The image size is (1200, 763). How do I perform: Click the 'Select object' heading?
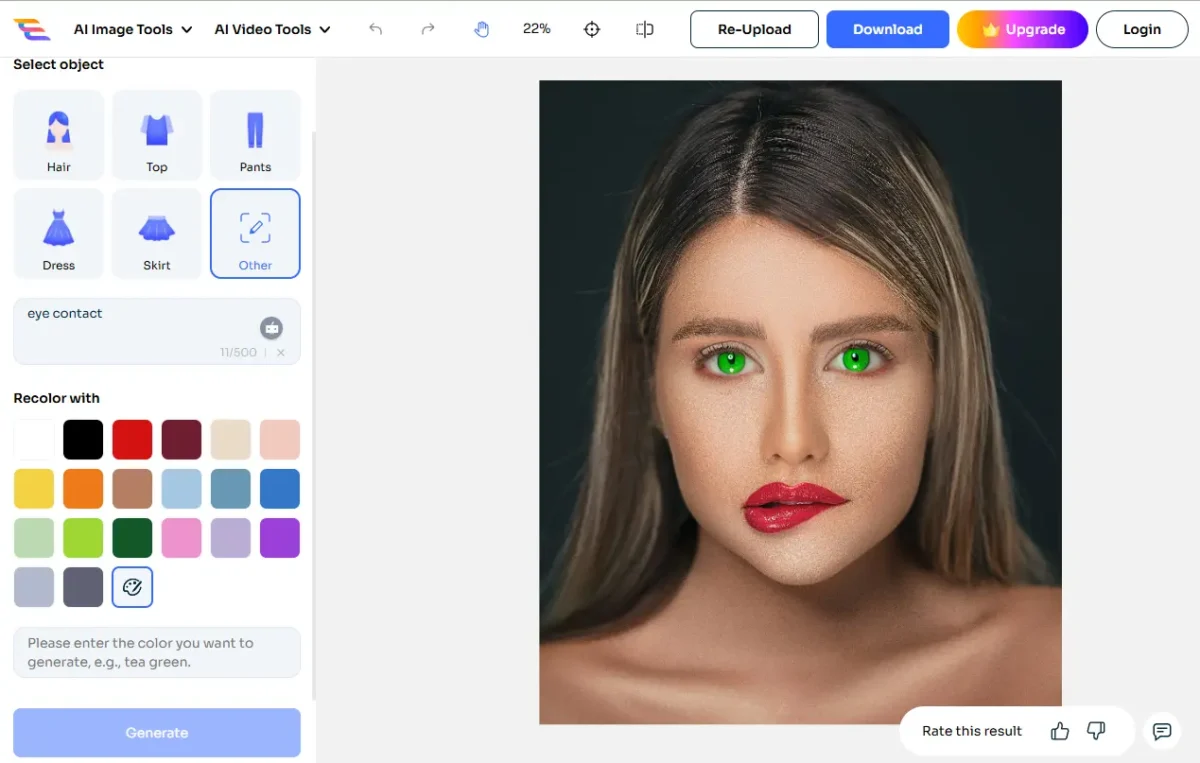click(59, 64)
